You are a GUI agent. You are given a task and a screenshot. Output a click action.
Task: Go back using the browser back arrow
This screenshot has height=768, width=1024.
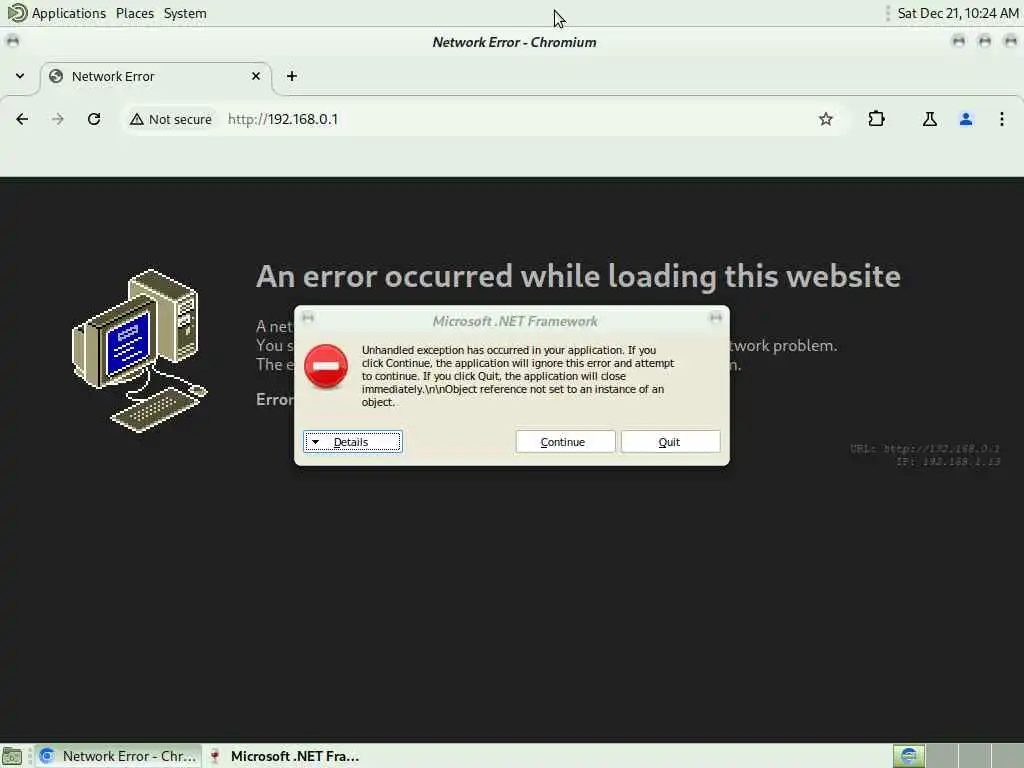coord(22,119)
